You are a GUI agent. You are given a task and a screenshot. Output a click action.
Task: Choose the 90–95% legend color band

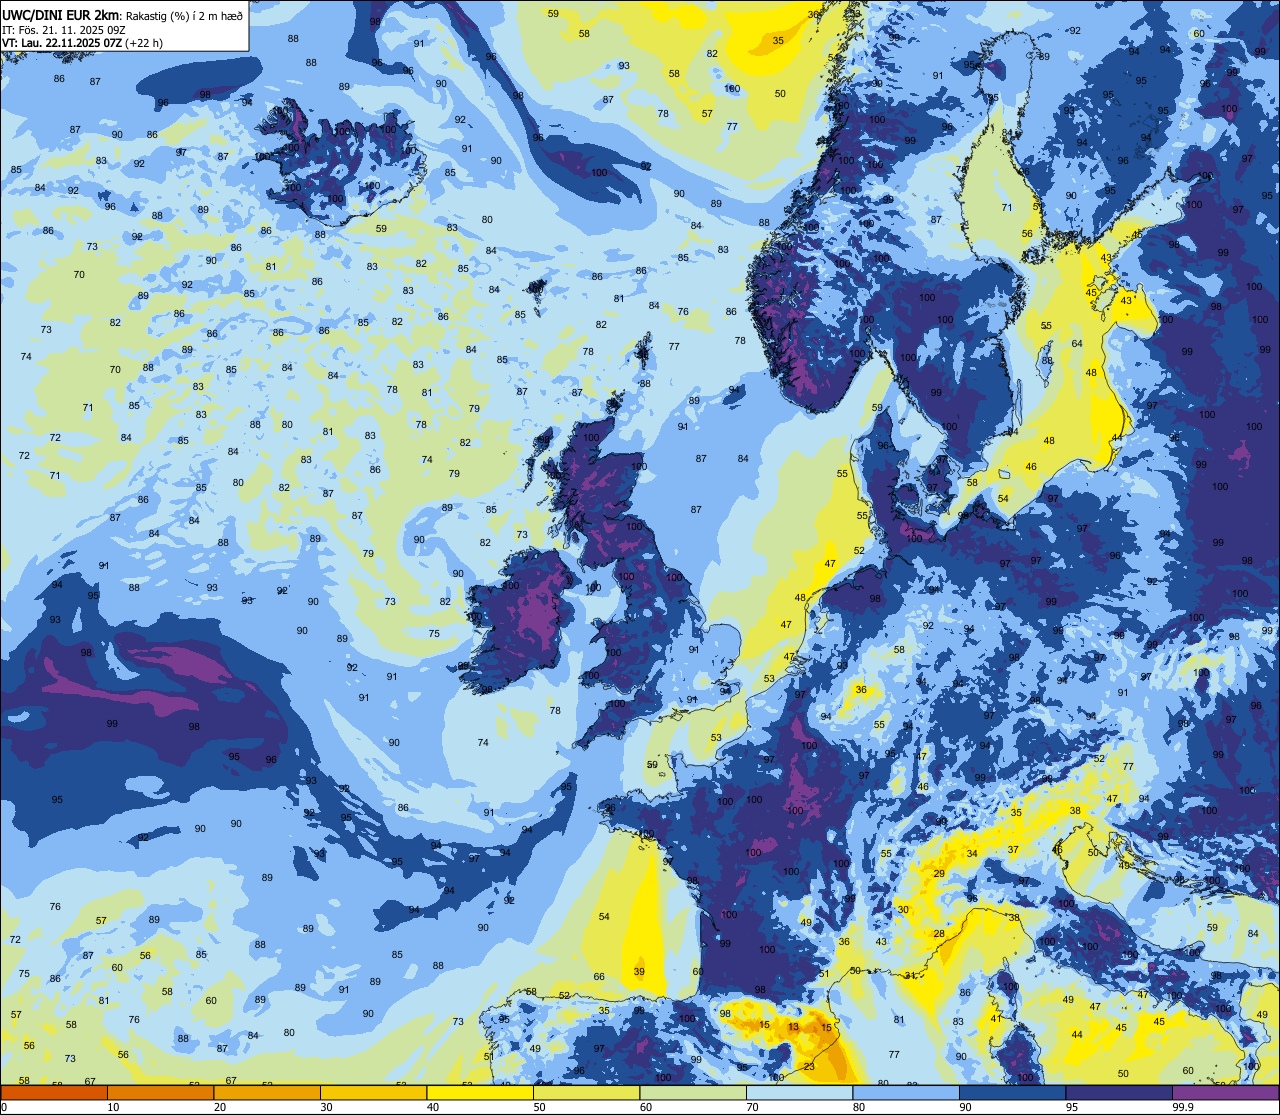1012,1093
